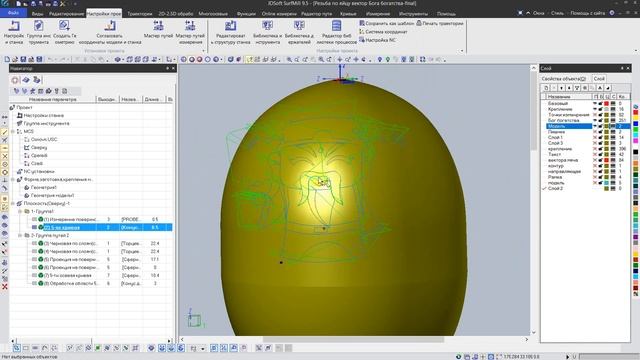The width and height of the screenshot is (640, 360).
Task: Click the undo arrow in the toolbar
Action: tap(51, 60)
